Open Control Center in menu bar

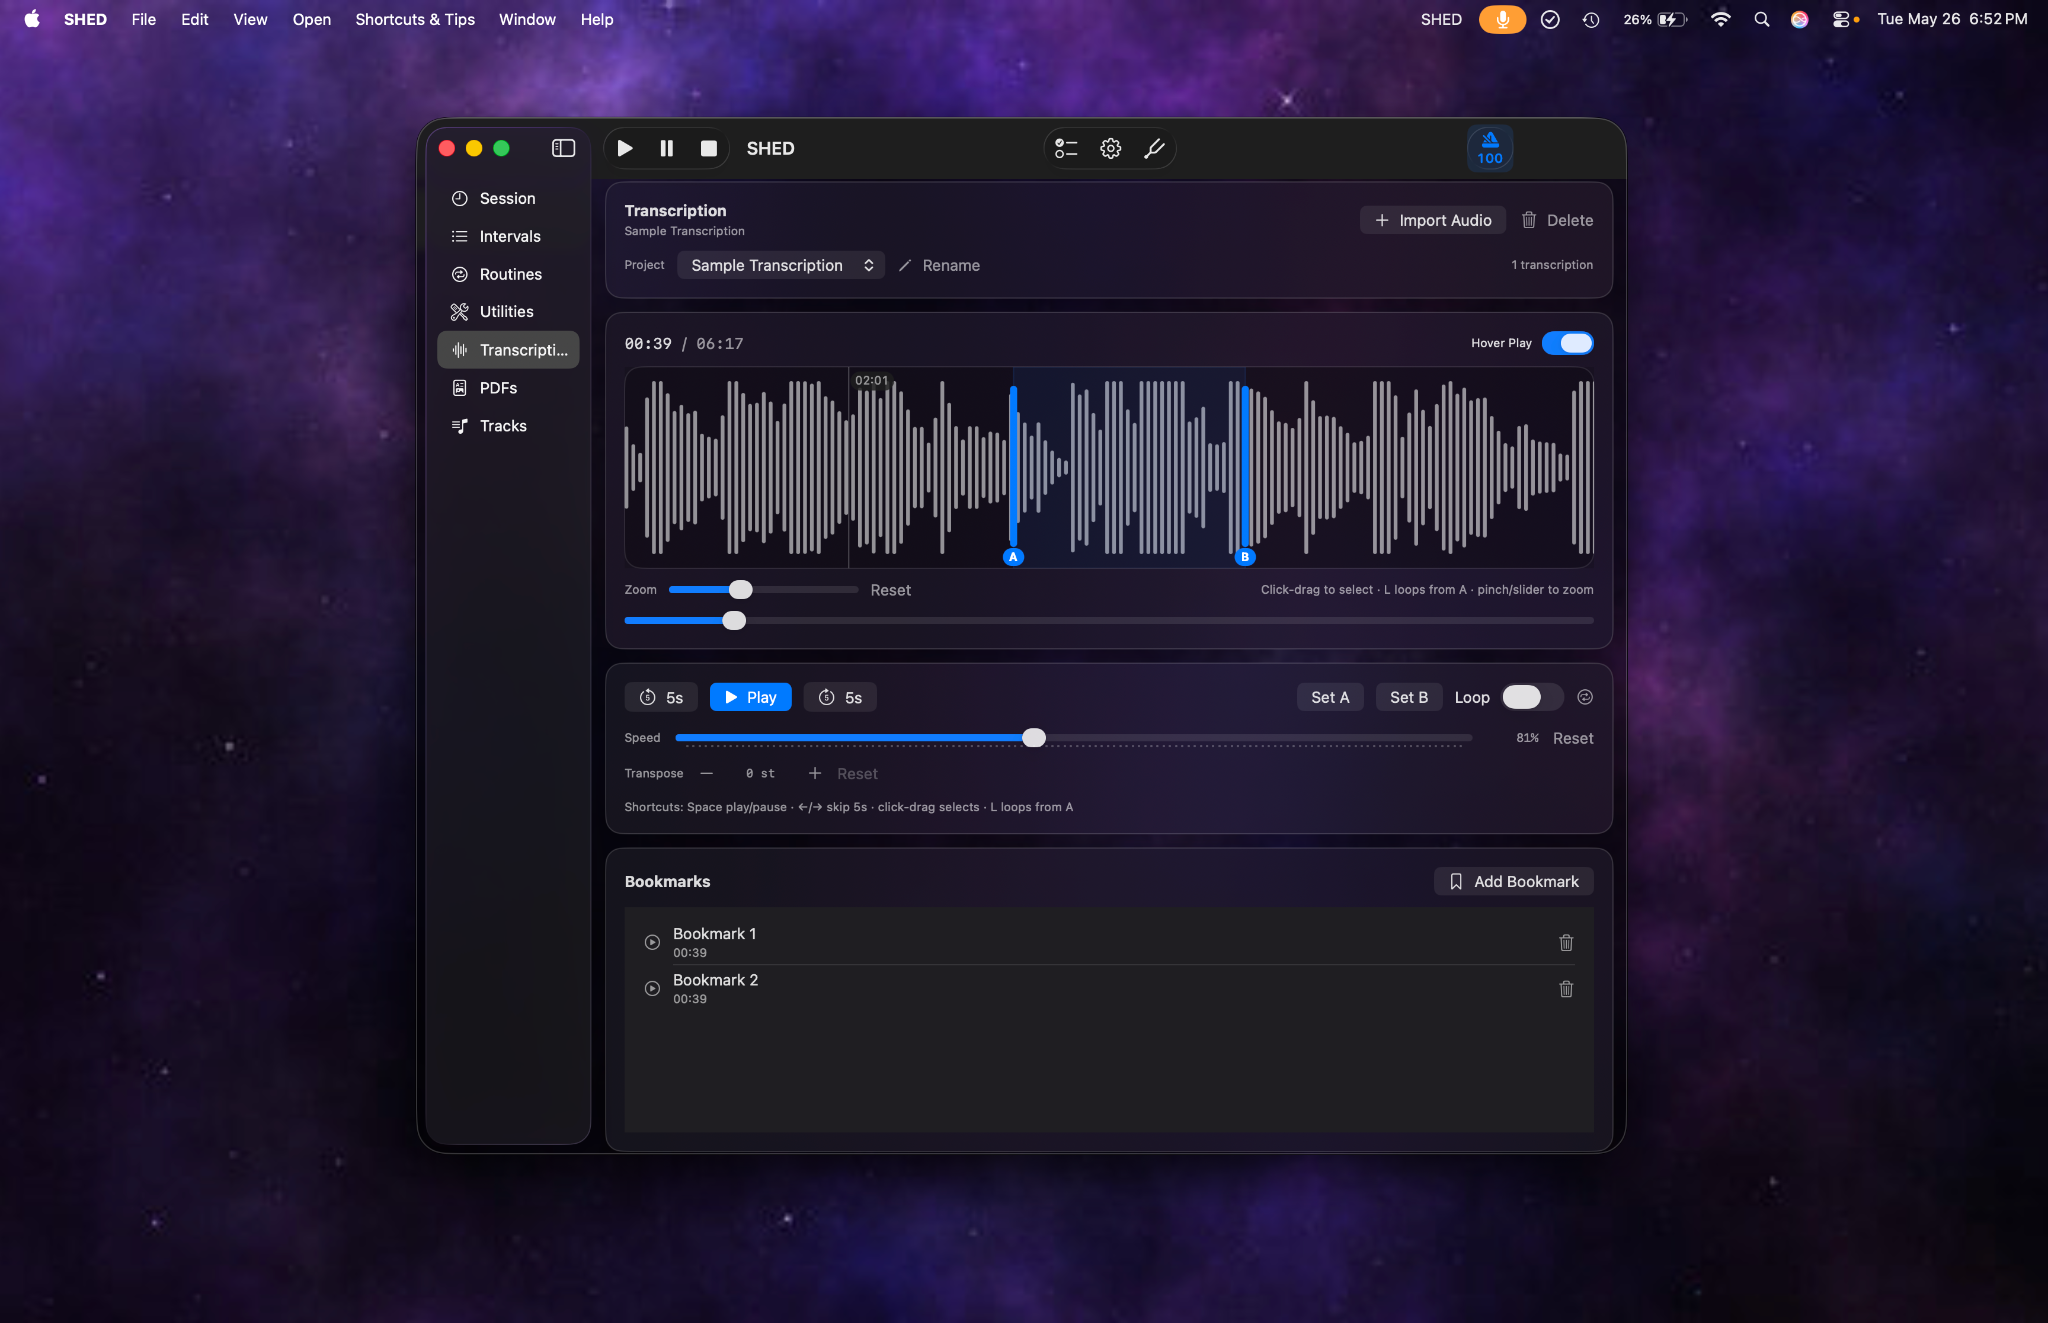pos(1841,19)
